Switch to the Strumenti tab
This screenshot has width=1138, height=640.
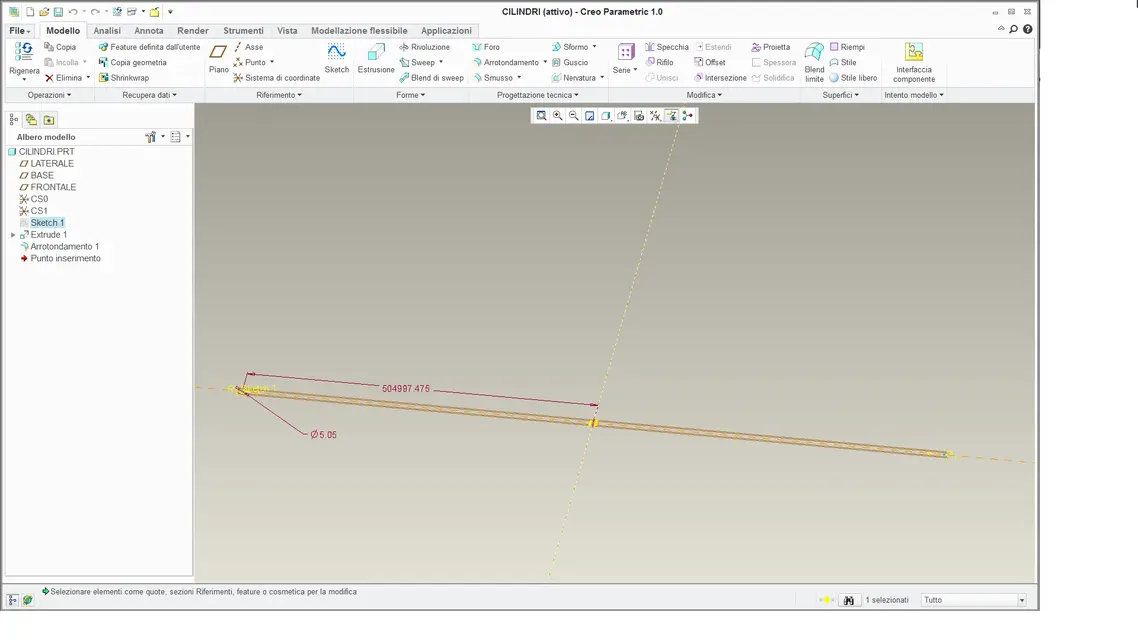coord(243,30)
